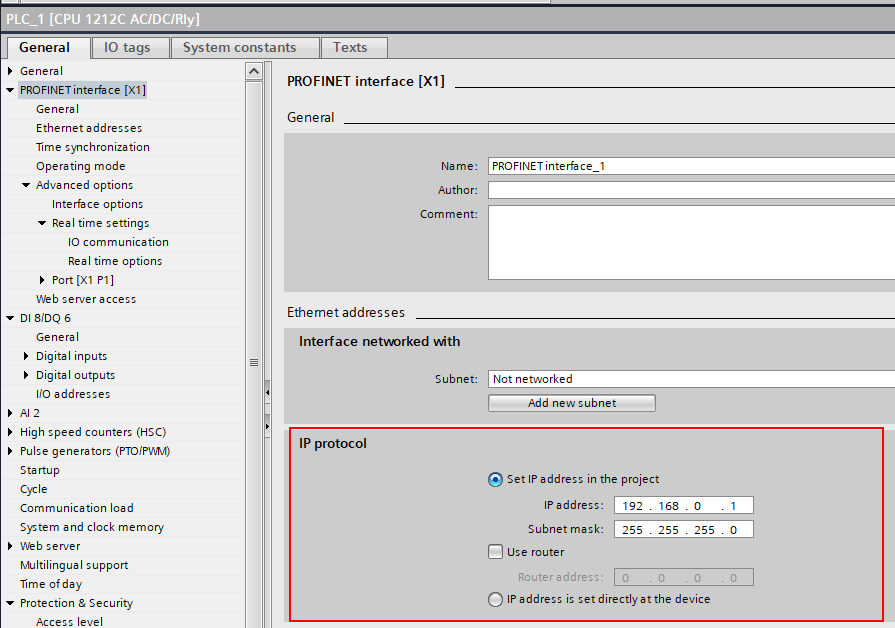Image resolution: width=895 pixels, height=628 pixels.
Task: Select Set IP address in the project
Action: [495, 480]
